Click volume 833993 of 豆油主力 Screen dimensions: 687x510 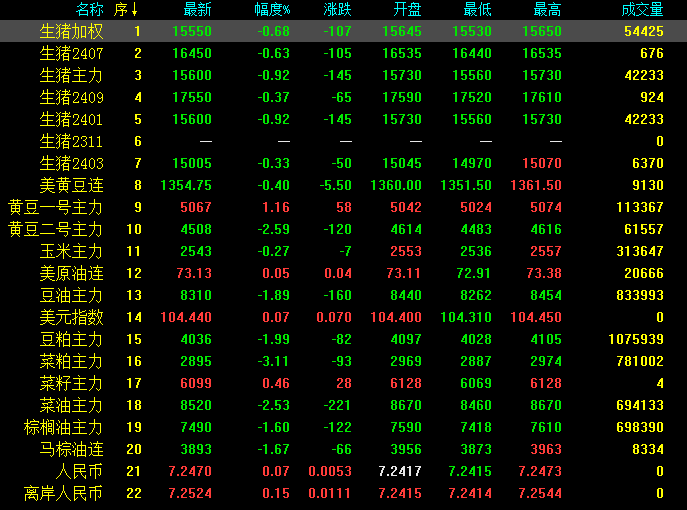tap(640, 295)
